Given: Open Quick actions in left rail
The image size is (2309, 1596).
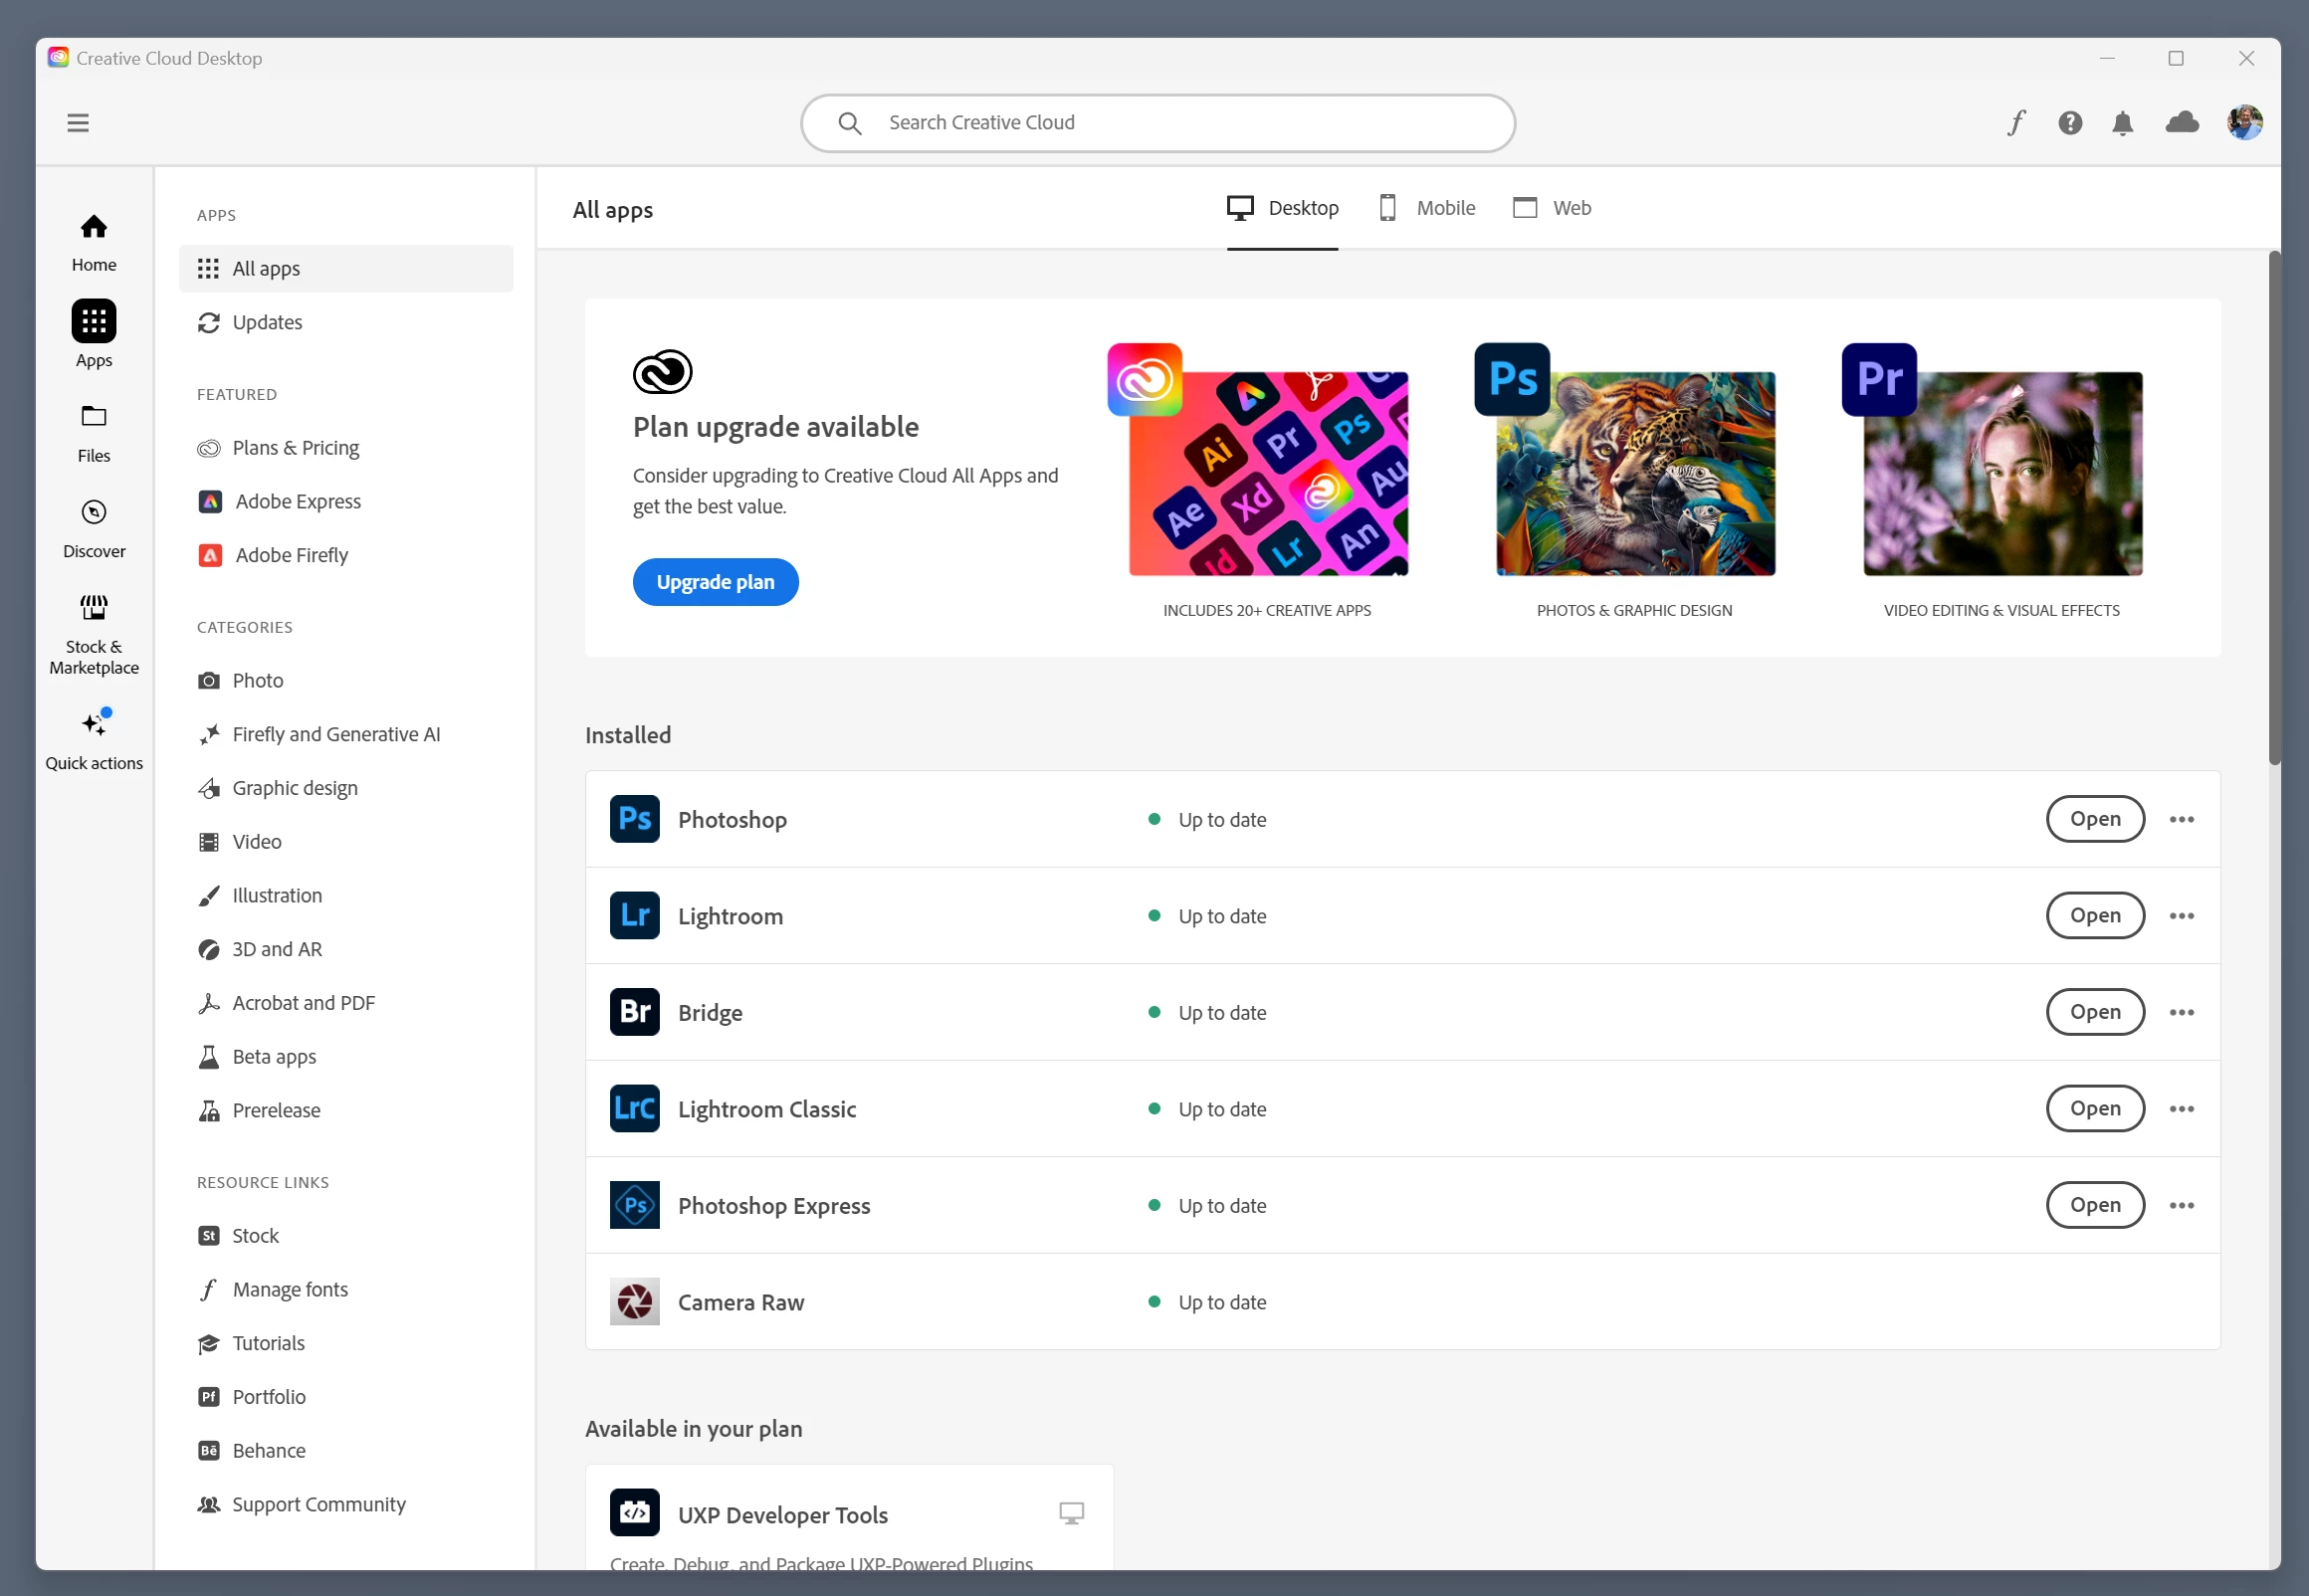Looking at the screenshot, I should tap(94, 739).
